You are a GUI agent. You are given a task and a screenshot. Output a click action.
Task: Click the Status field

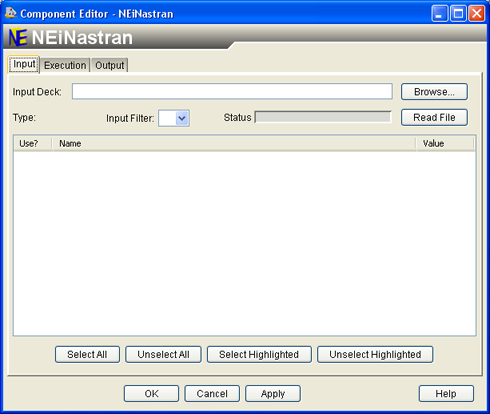(323, 117)
